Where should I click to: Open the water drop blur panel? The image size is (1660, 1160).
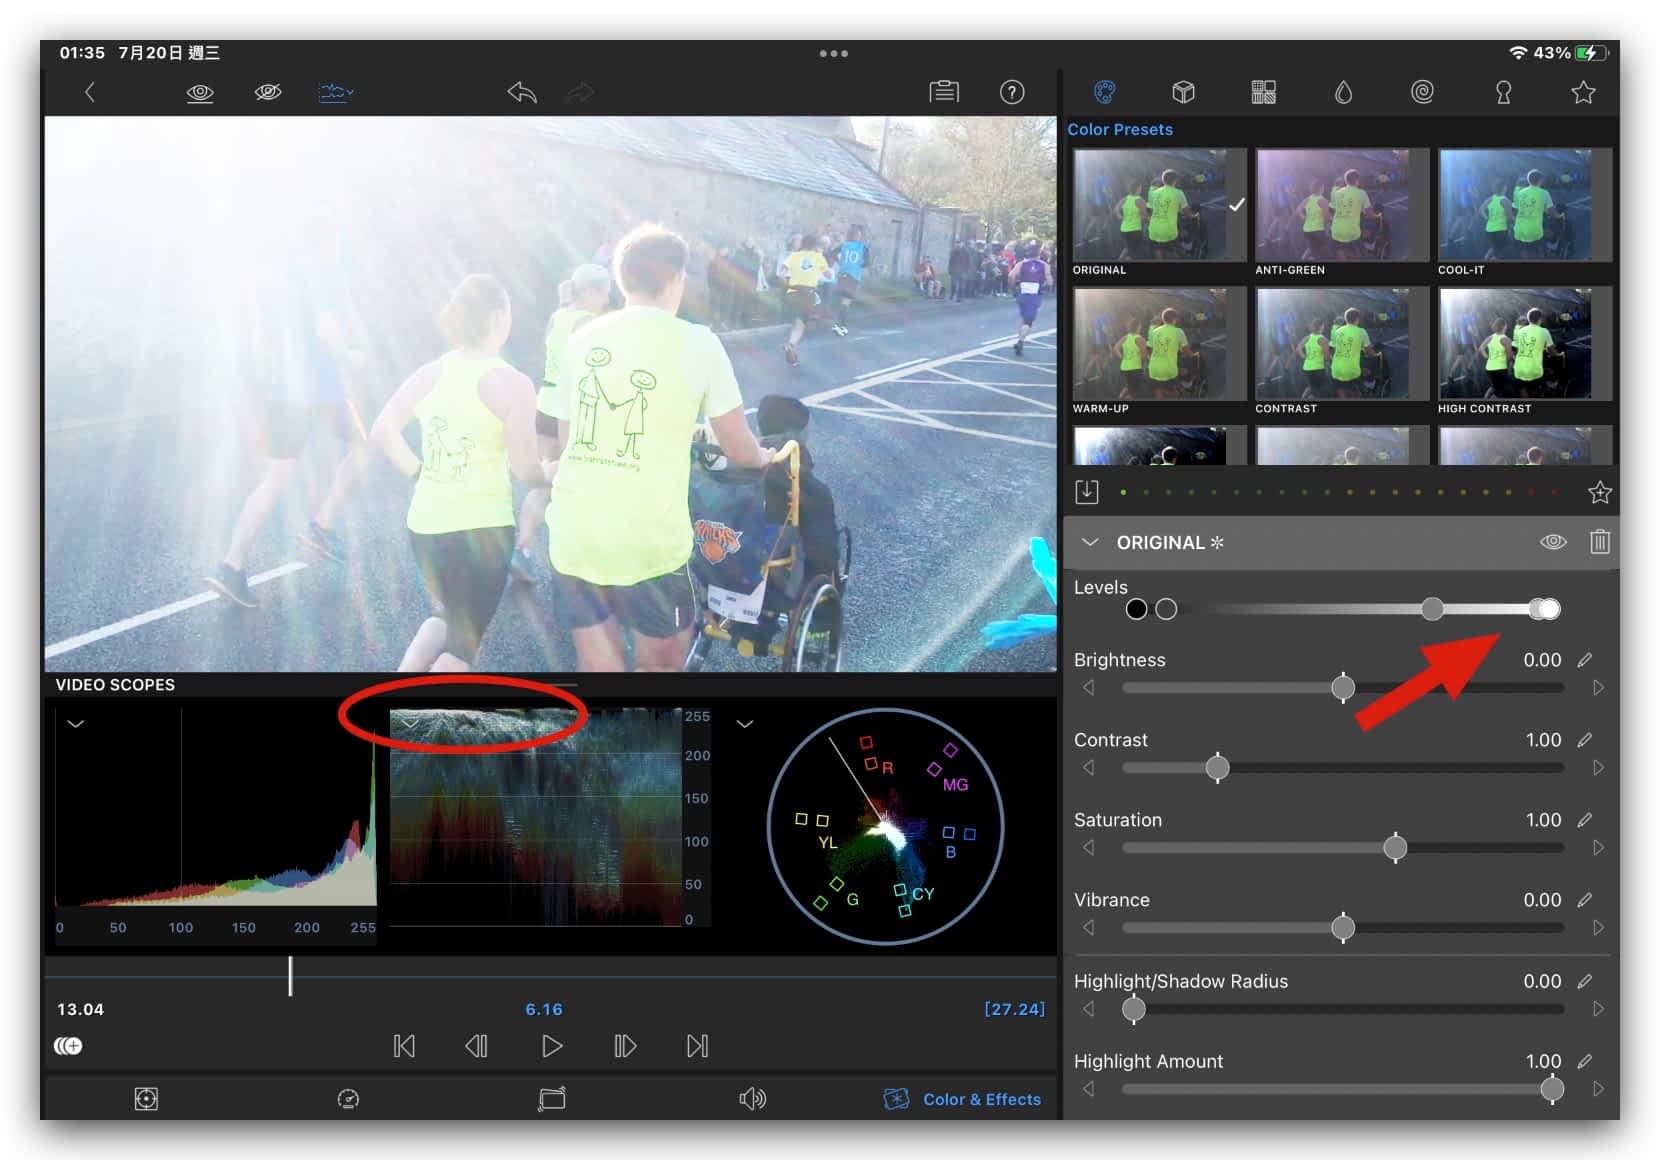(1343, 93)
